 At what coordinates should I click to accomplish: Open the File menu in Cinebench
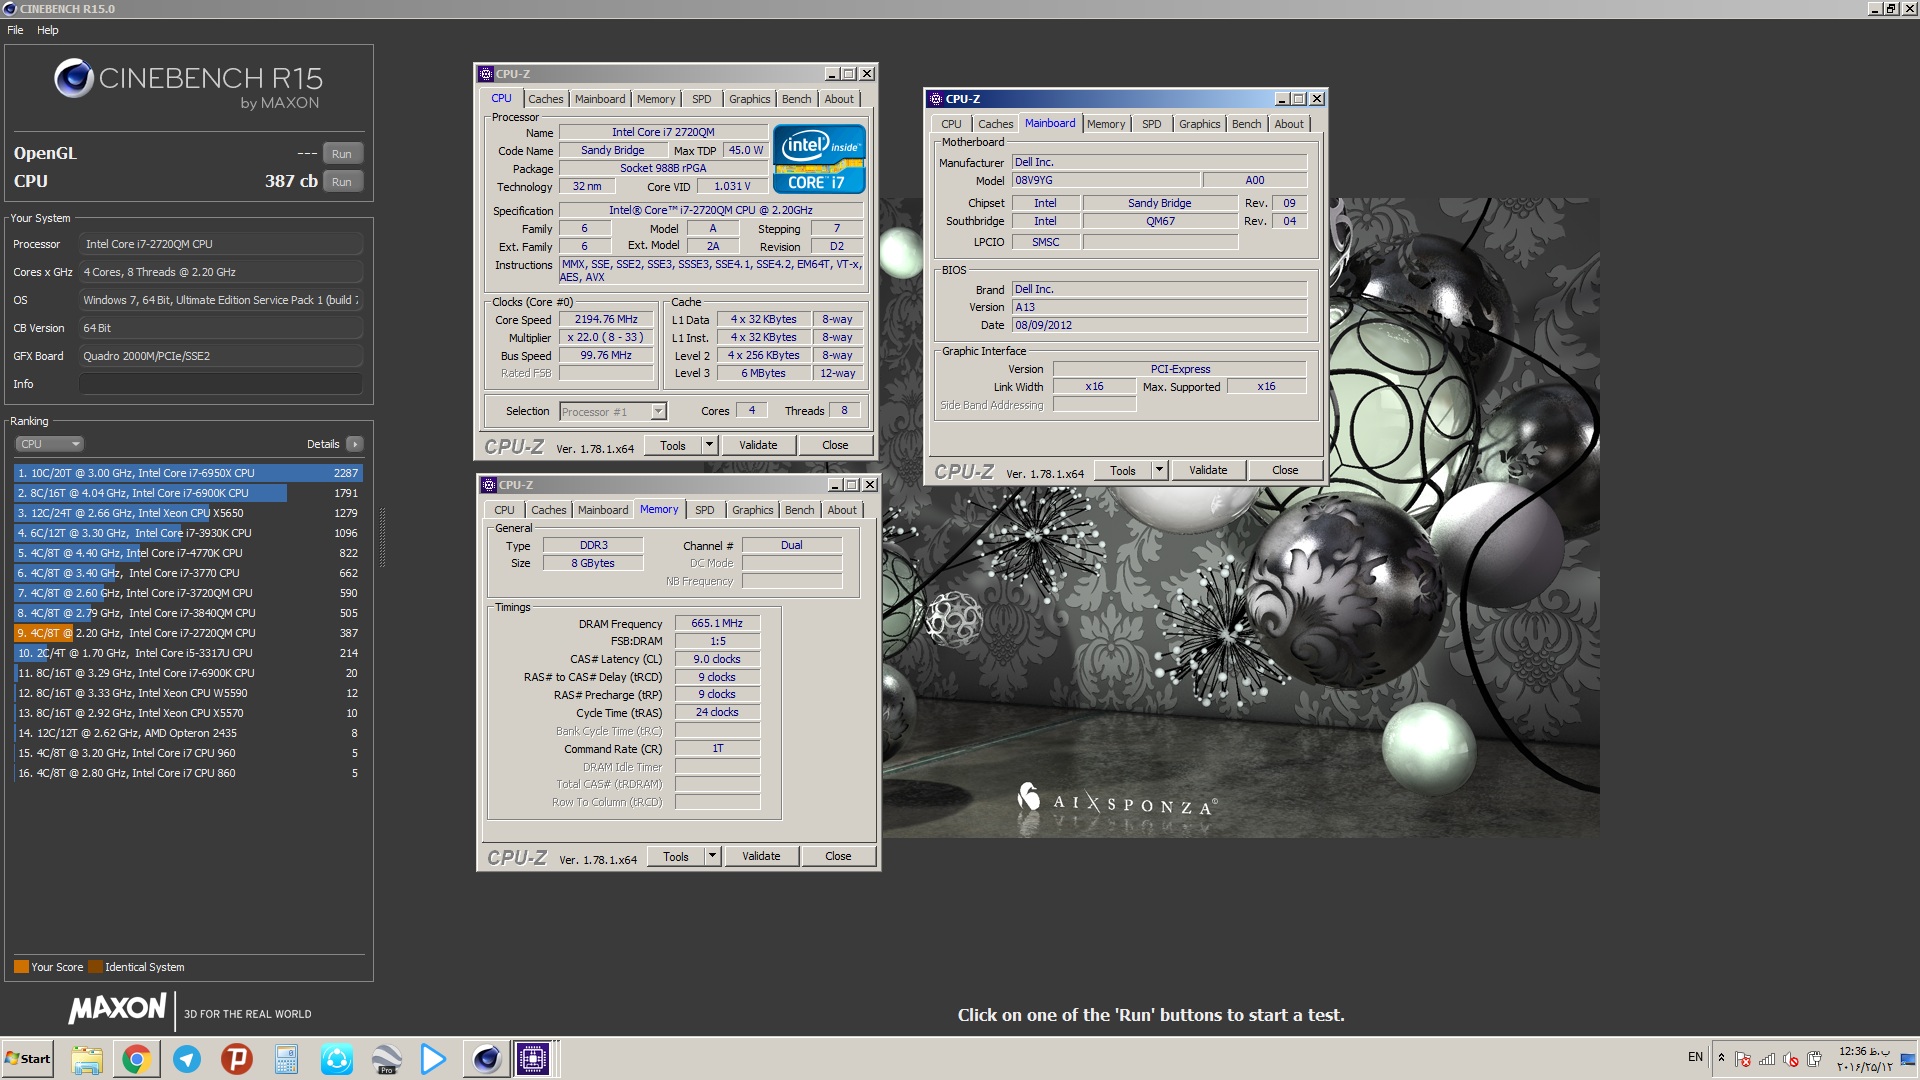pyautogui.click(x=15, y=30)
